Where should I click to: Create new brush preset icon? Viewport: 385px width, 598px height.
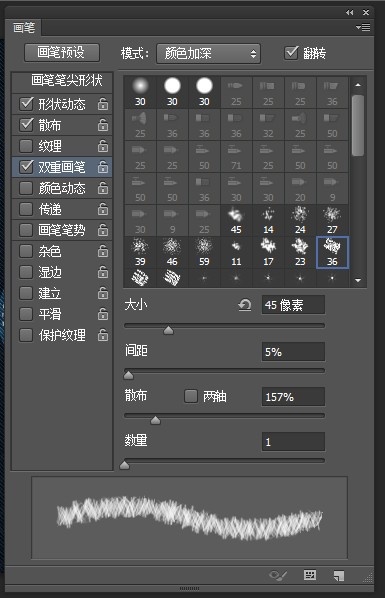(x=338, y=575)
